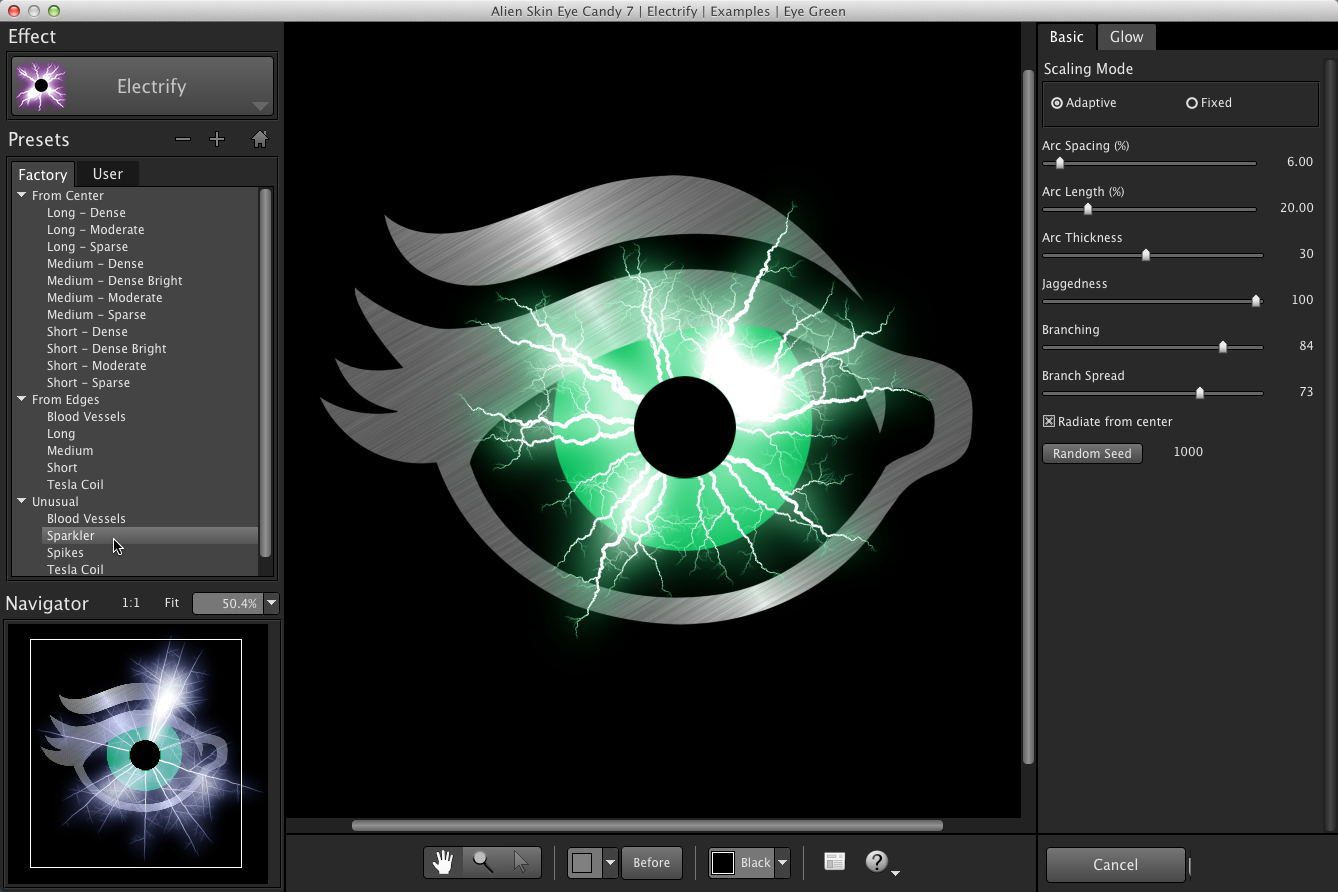
Task: Cancel the Electrify effect
Action: tap(1115, 864)
